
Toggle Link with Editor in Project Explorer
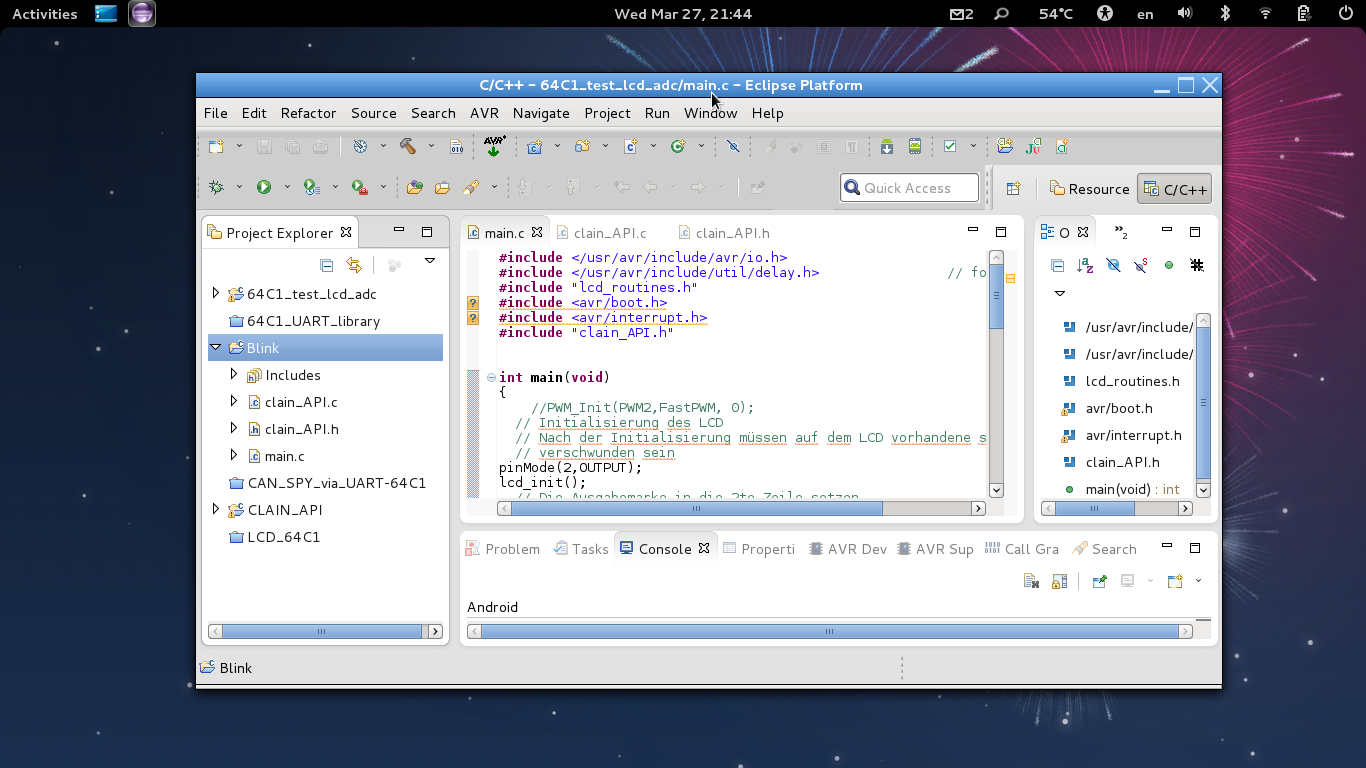click(354, 265)
